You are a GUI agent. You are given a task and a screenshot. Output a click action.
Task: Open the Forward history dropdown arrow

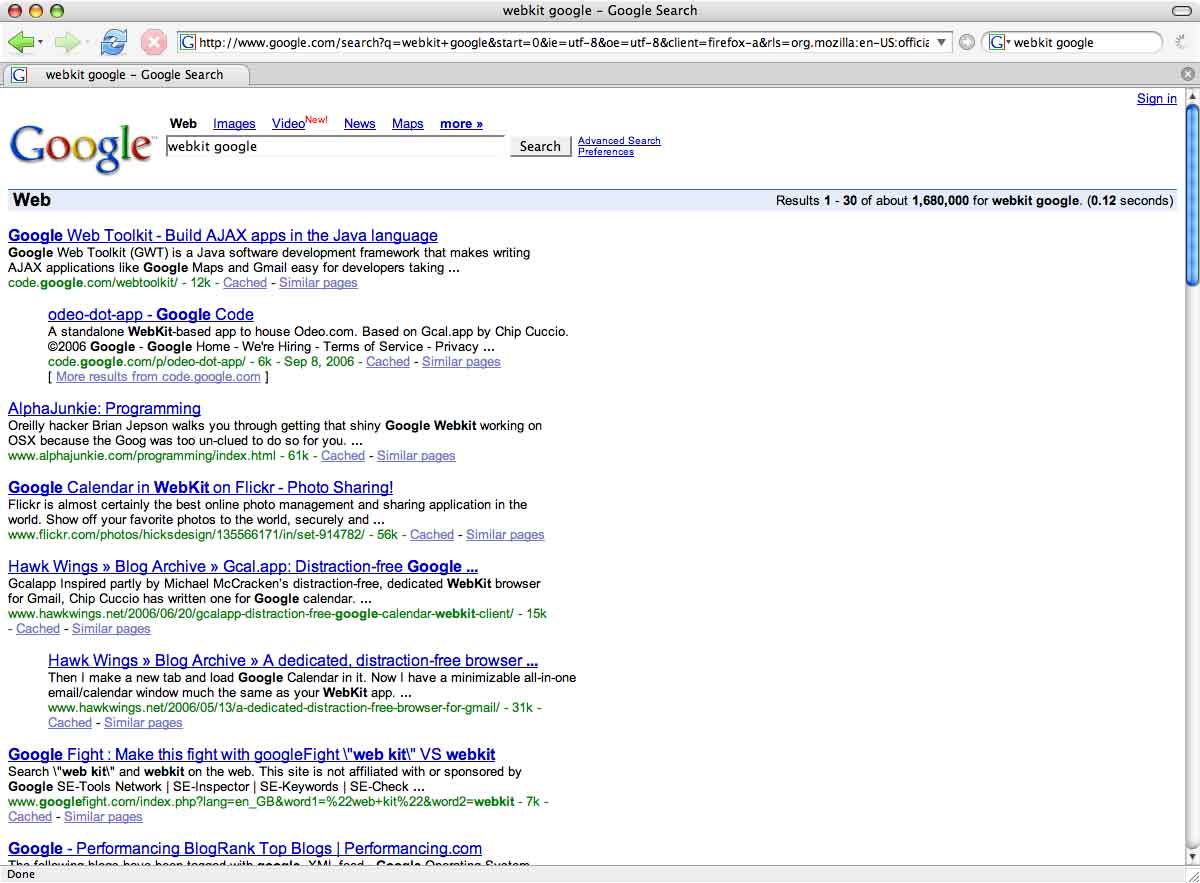[x=87, y=43]
